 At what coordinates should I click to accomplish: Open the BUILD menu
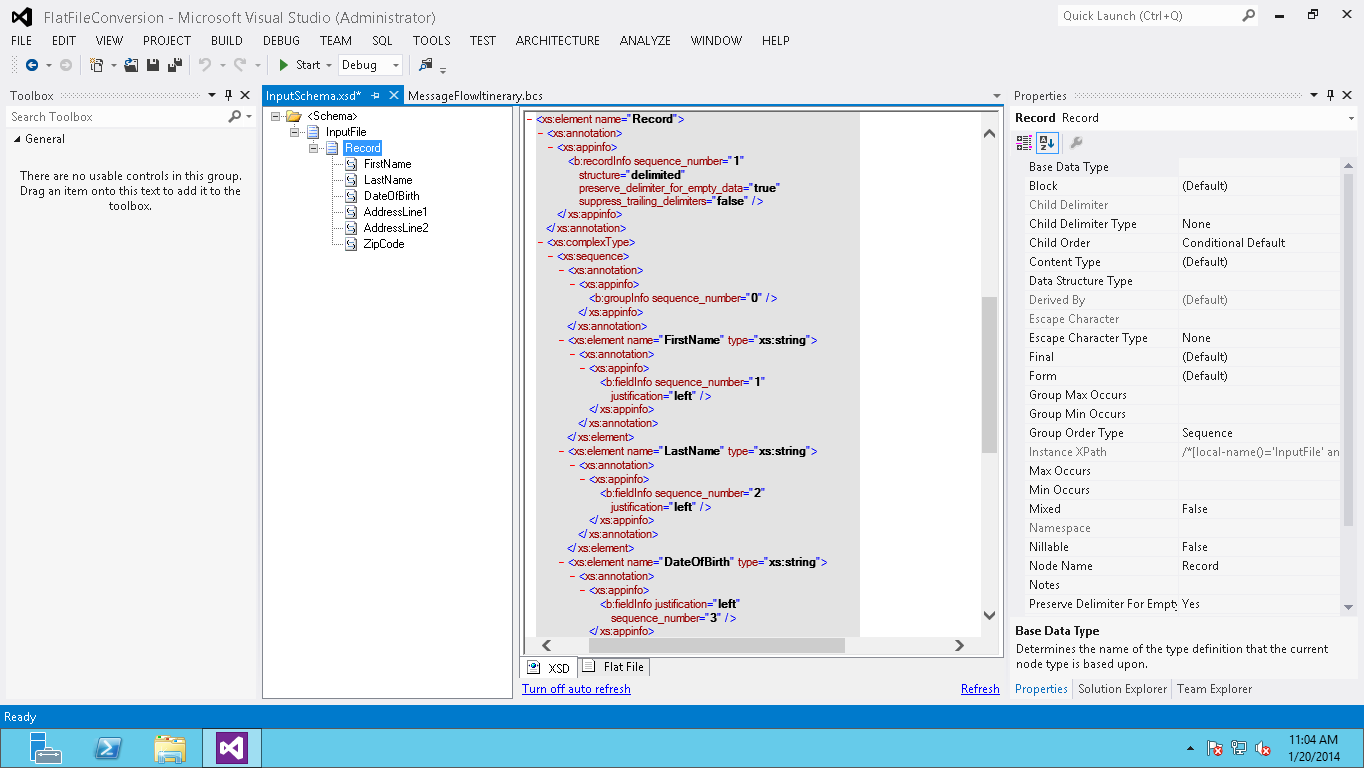pyautogui.click(x=227, y=41)
